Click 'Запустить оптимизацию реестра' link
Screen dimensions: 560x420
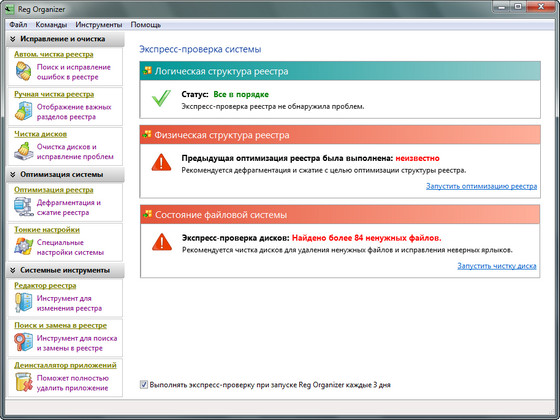pyautogui.click(x=481, y=186)
